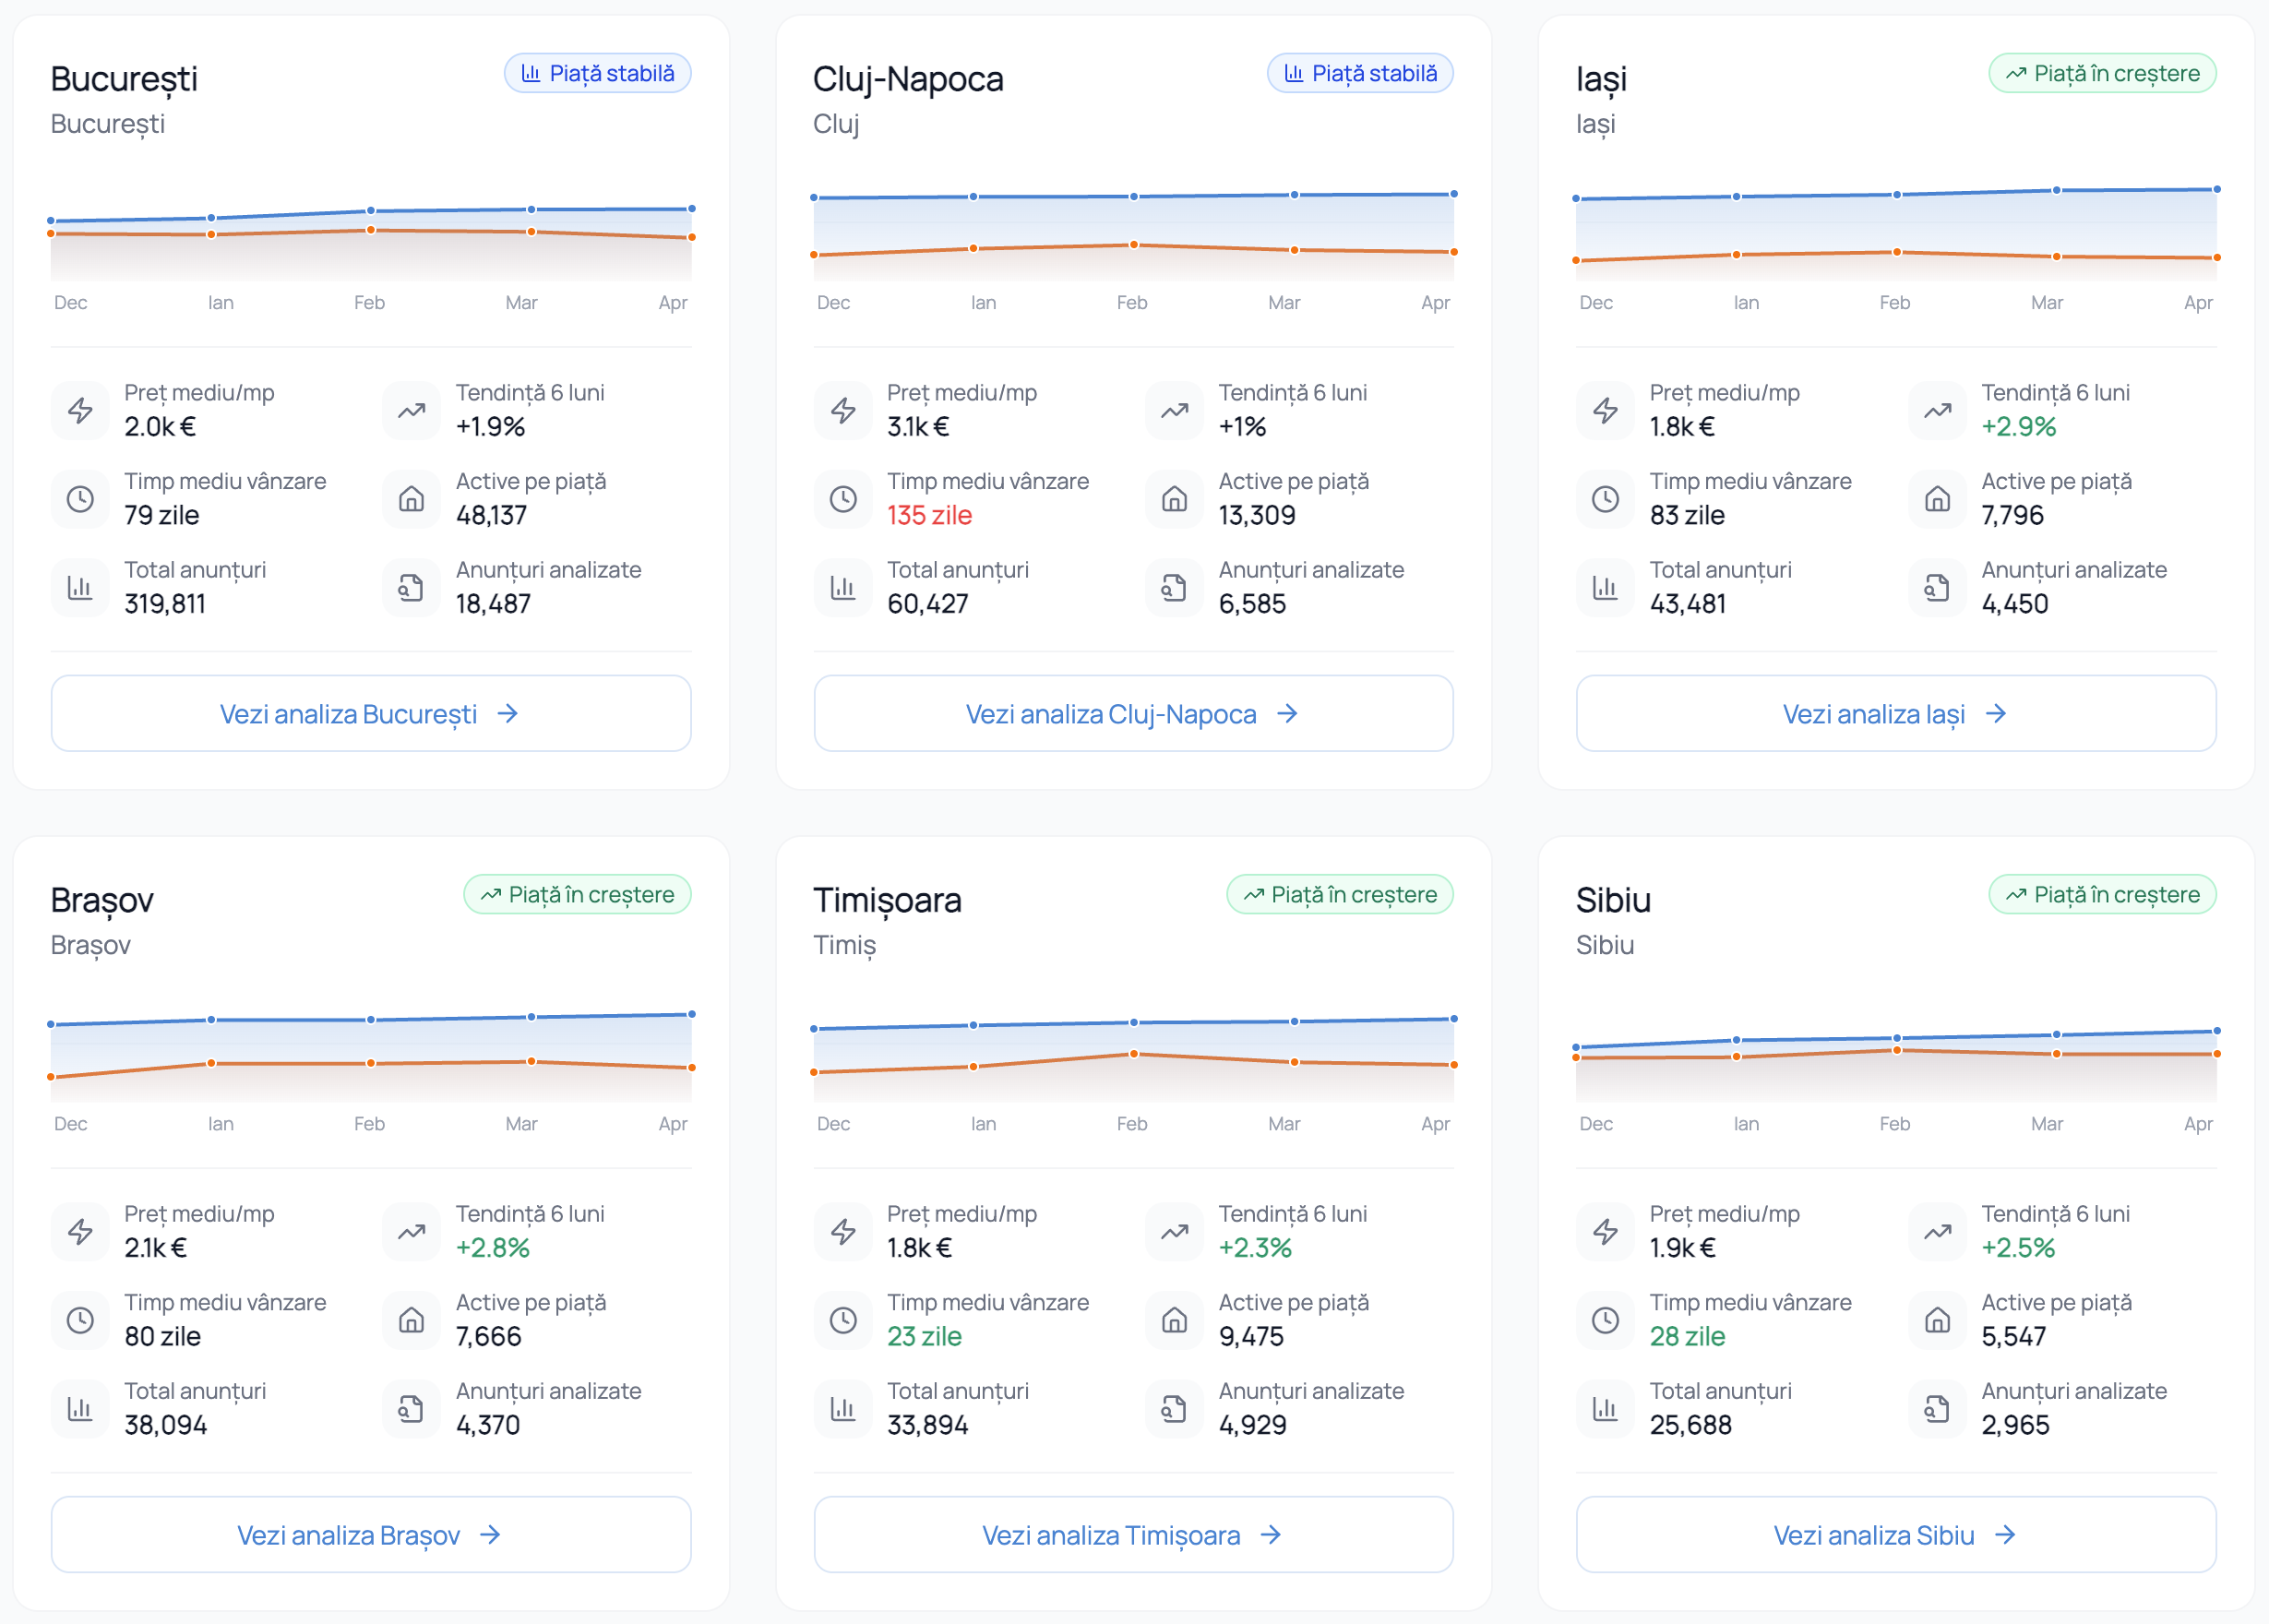Viewport: 2269px width, 1624px height.
Task: Click the Piață în creștere badge on Timișoara card
Action: 1339,894
